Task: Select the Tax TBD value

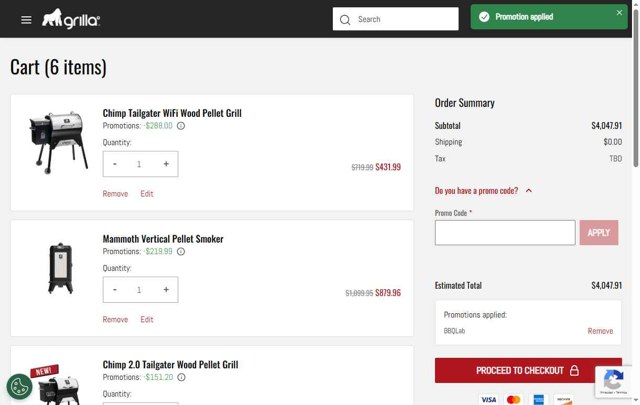Action: 616,158
